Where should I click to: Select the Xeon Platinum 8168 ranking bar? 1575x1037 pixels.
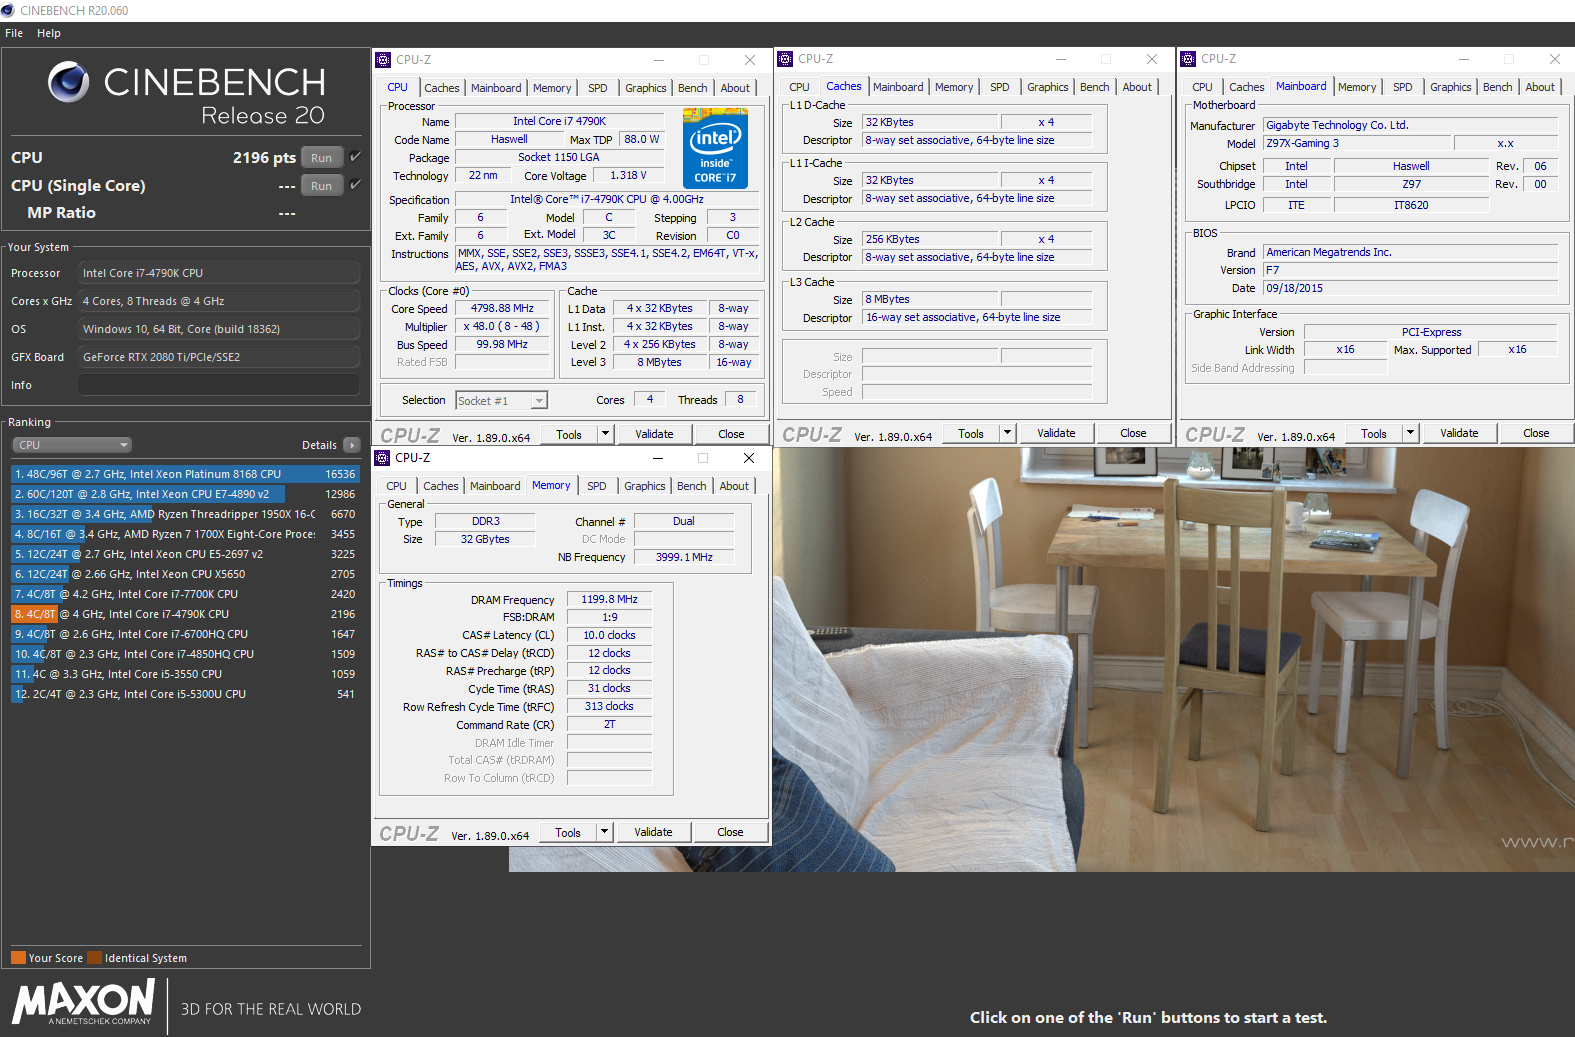(x=185, y=474)
